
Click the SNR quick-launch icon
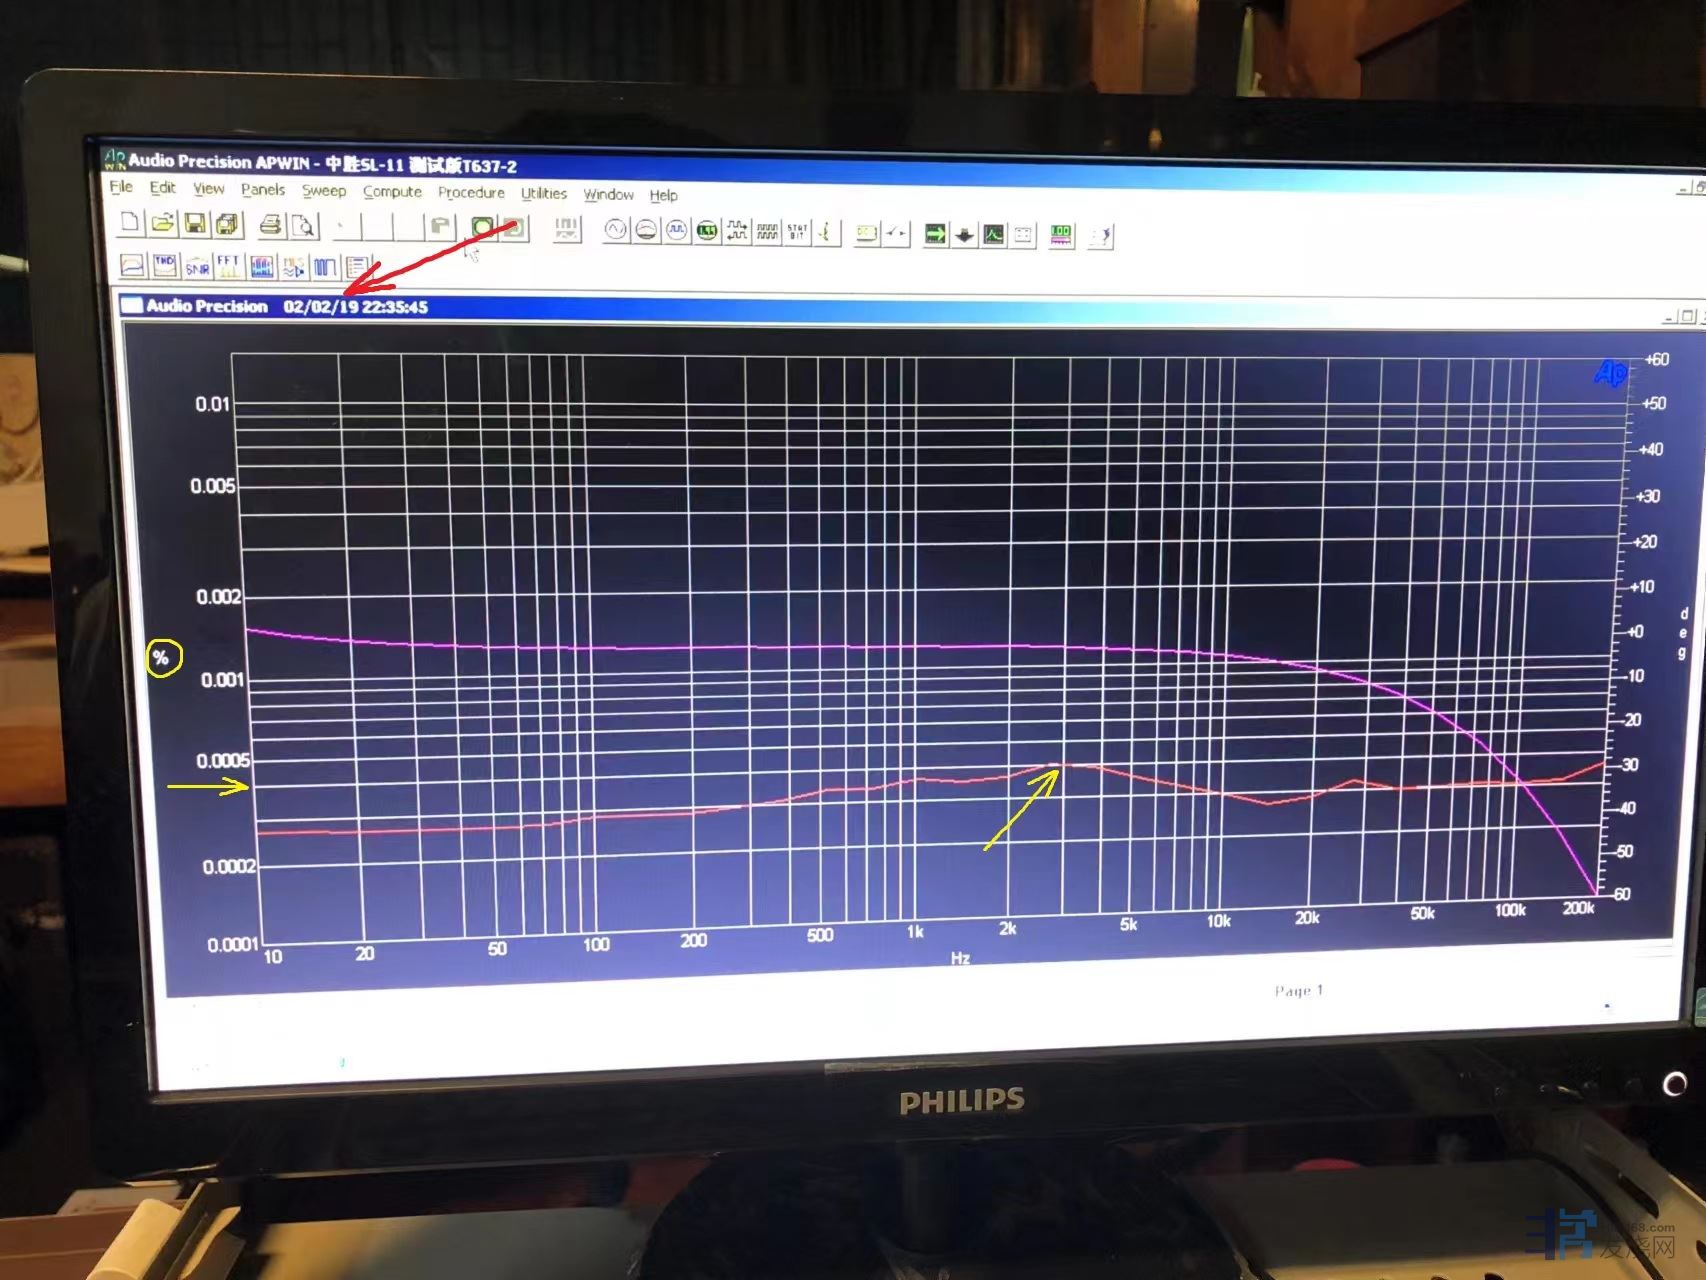[x=197, y=266]
